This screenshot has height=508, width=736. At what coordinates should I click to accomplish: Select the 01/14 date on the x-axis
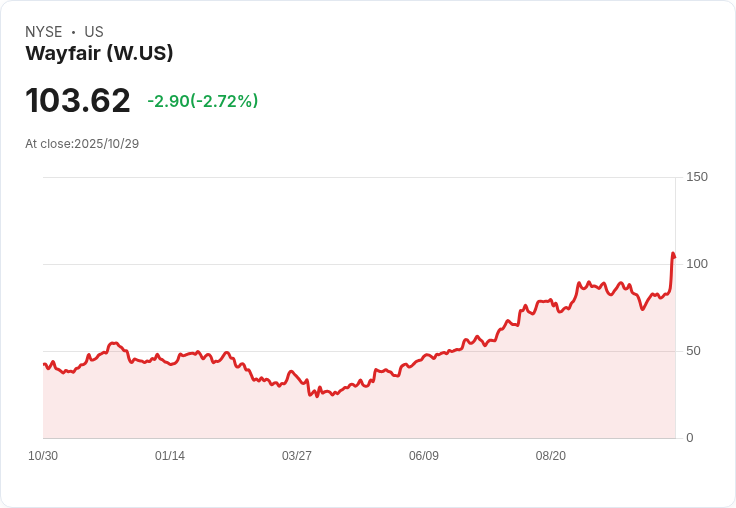coord(170,456)
